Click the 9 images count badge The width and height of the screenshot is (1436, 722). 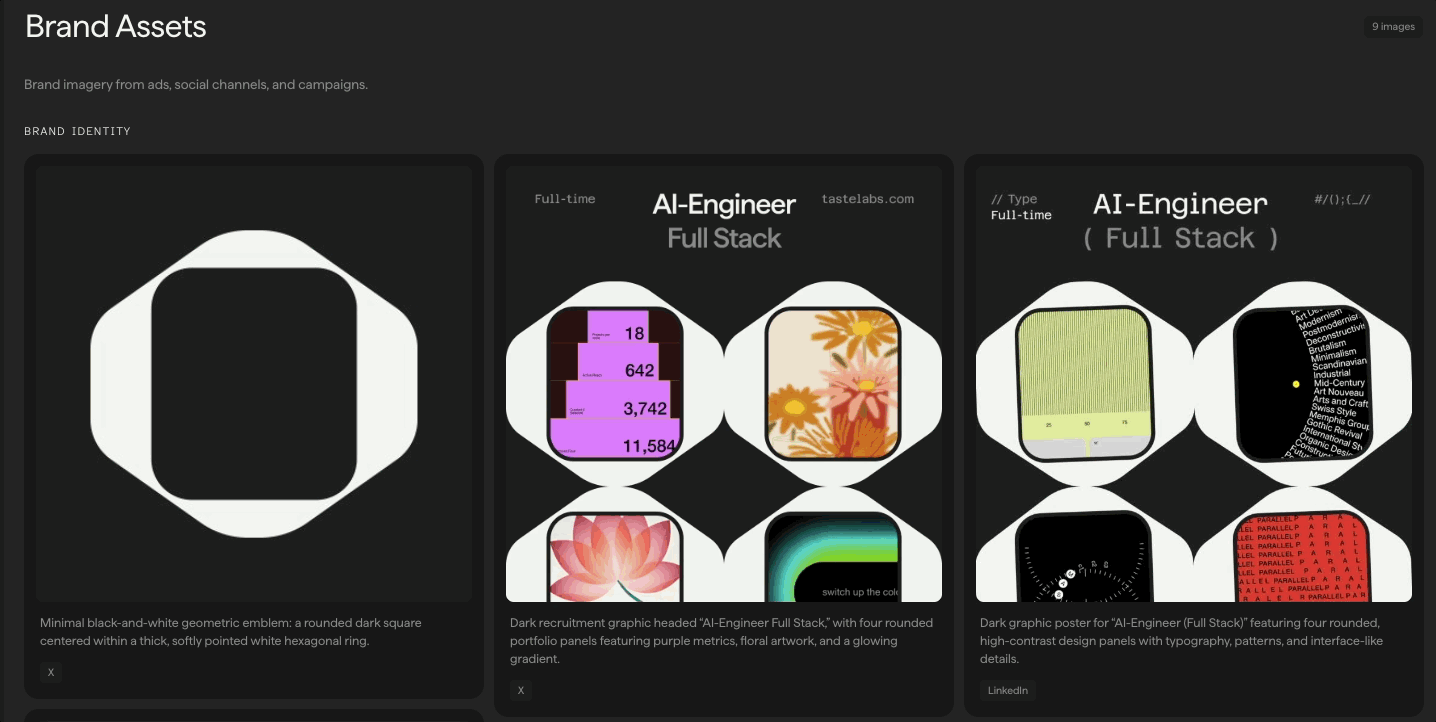(x=1393, y=27)
